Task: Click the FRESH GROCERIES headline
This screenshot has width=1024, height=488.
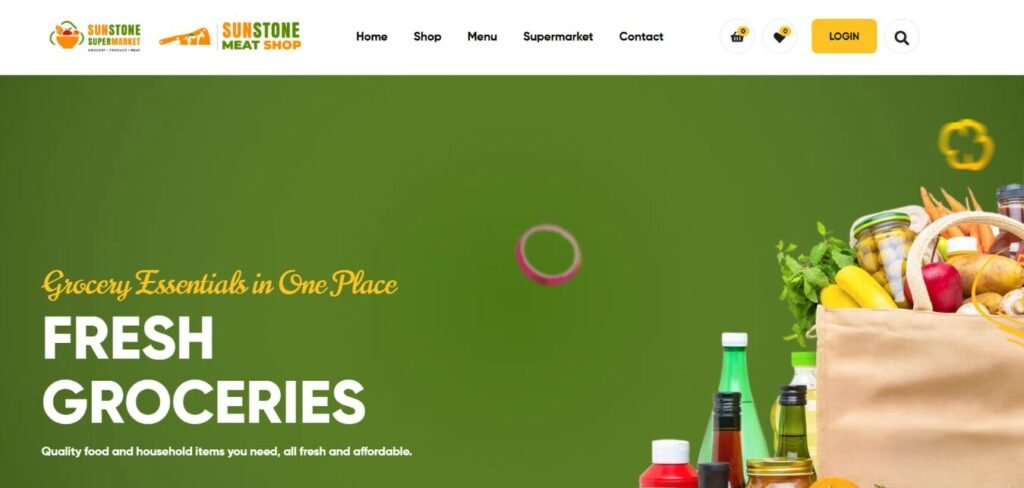Action: [x=203, y=370]
